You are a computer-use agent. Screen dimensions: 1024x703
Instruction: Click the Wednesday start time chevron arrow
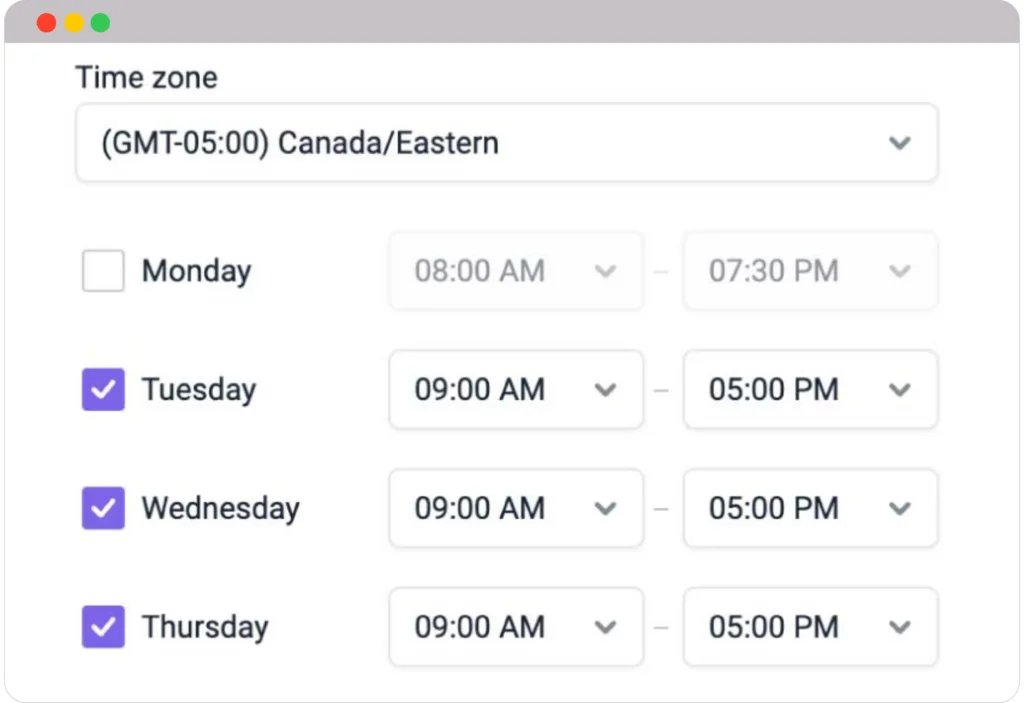point(606,508)
